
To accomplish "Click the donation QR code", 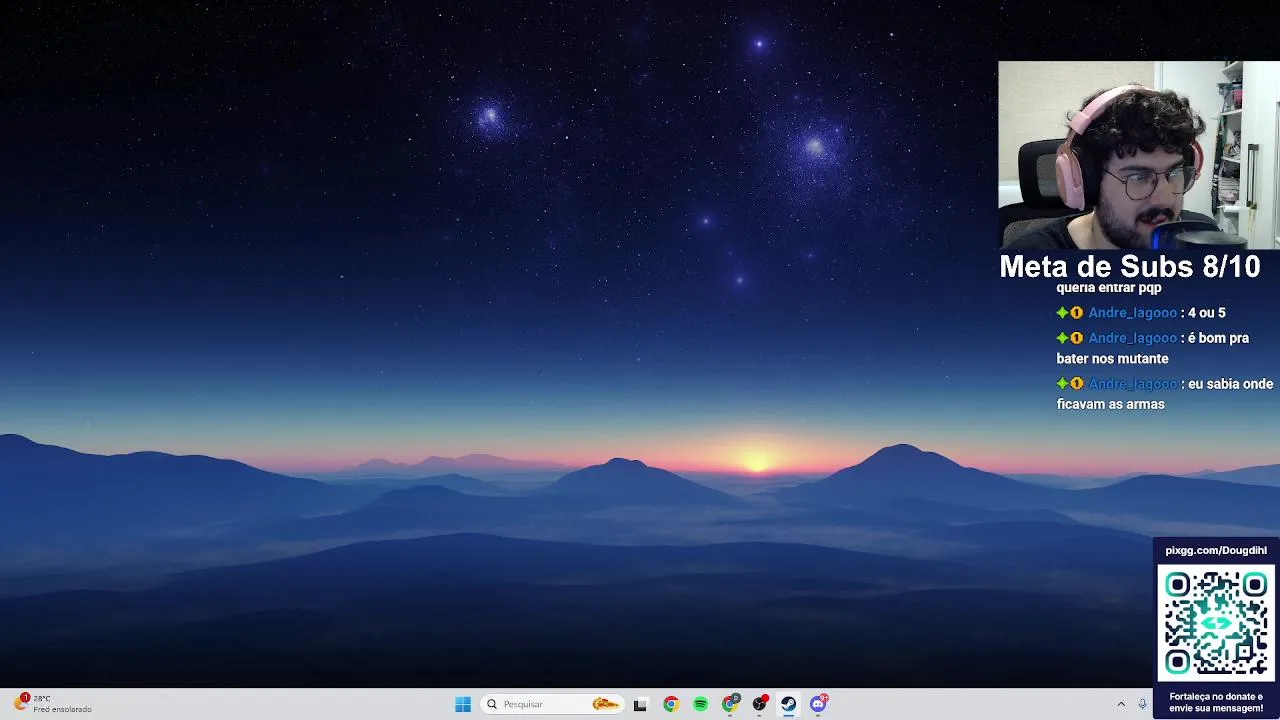I will [x=1216, y=624].
